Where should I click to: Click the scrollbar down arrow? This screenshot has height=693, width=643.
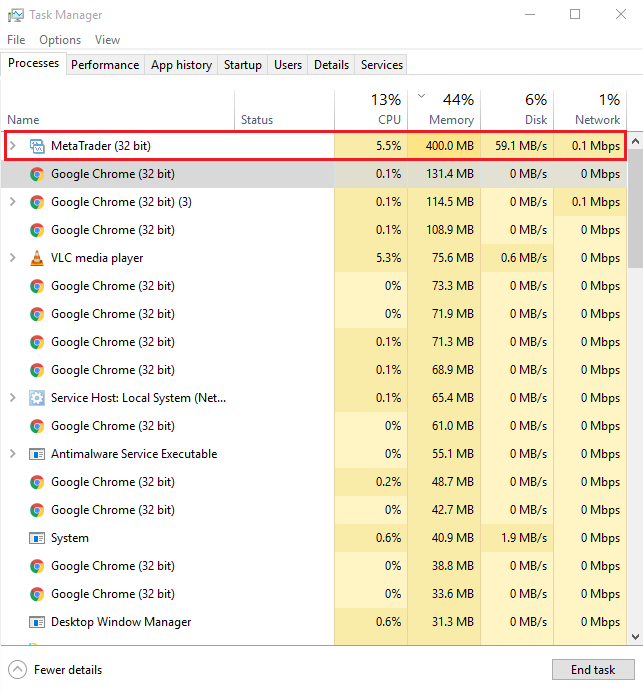tap(635, 637)
